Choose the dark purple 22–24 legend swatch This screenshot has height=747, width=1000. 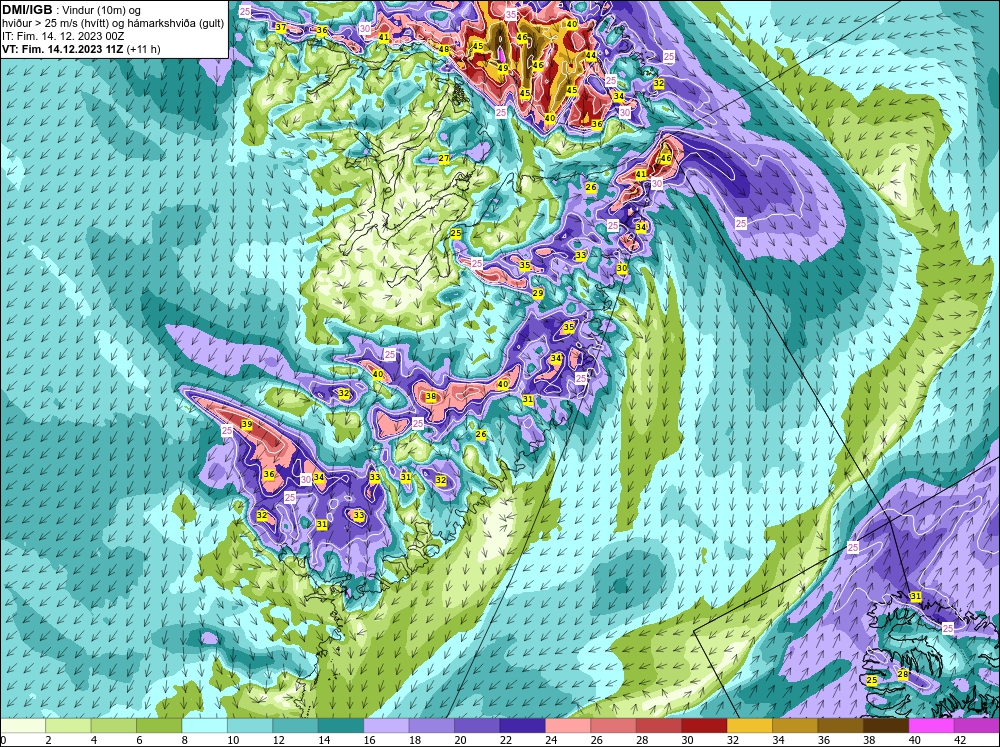522,726
